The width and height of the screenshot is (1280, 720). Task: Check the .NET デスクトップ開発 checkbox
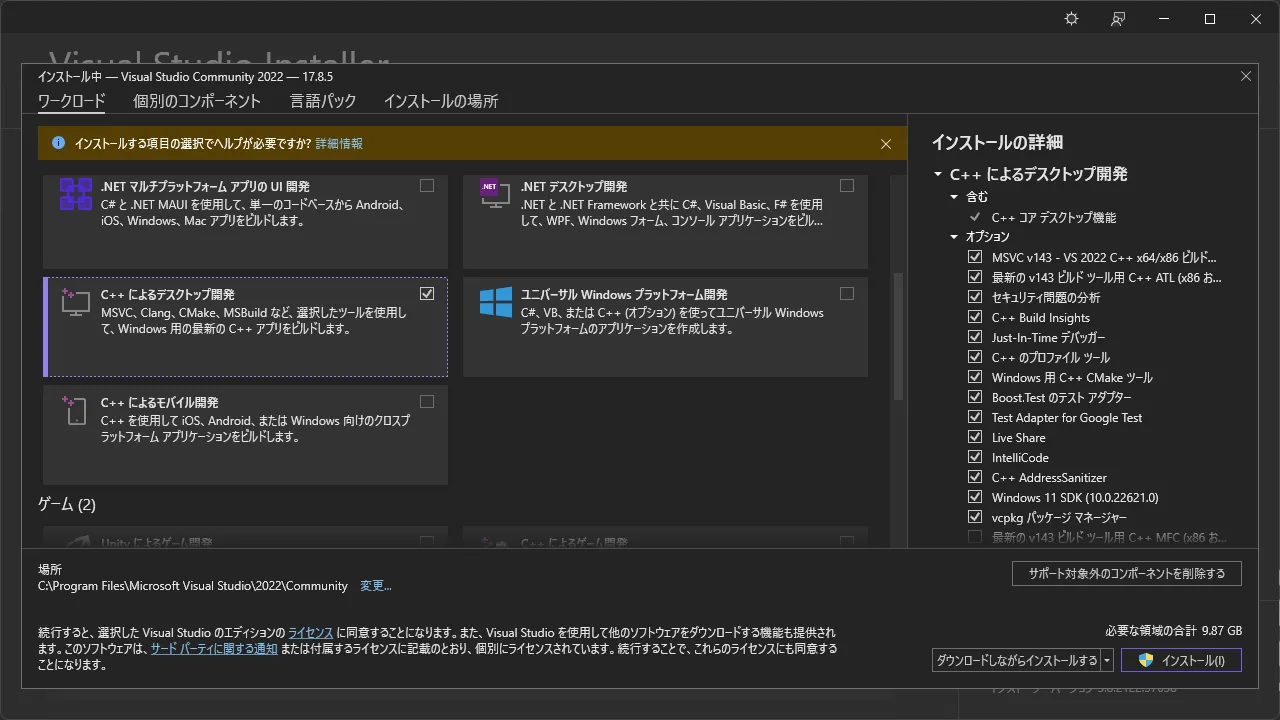[x=847, y=186]
